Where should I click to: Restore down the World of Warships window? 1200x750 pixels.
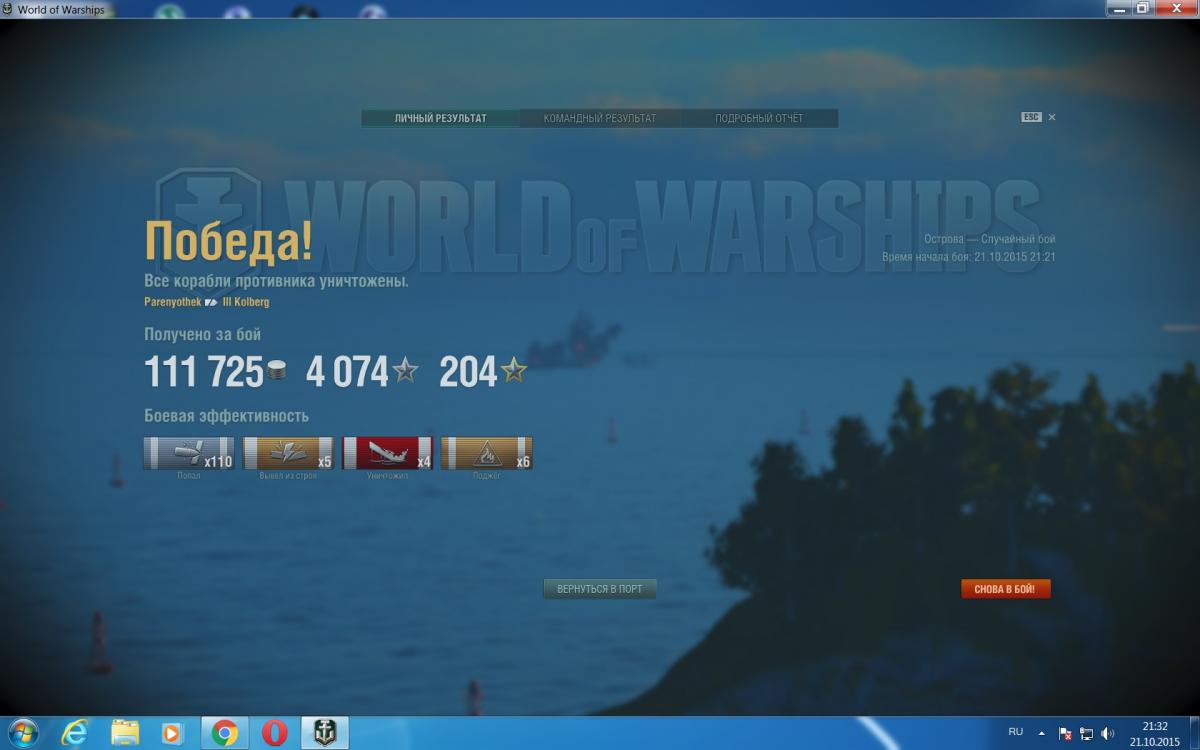tap(1142, 8)
